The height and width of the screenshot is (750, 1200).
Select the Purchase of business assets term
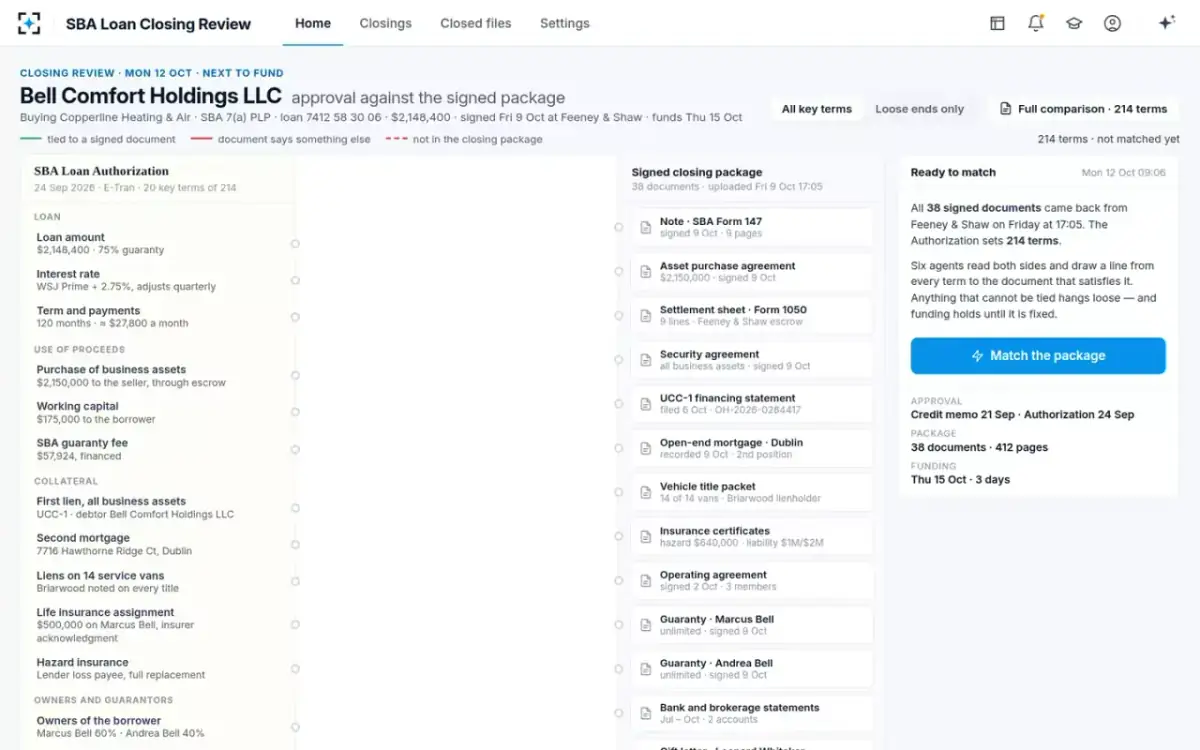[x=160, y=376]
